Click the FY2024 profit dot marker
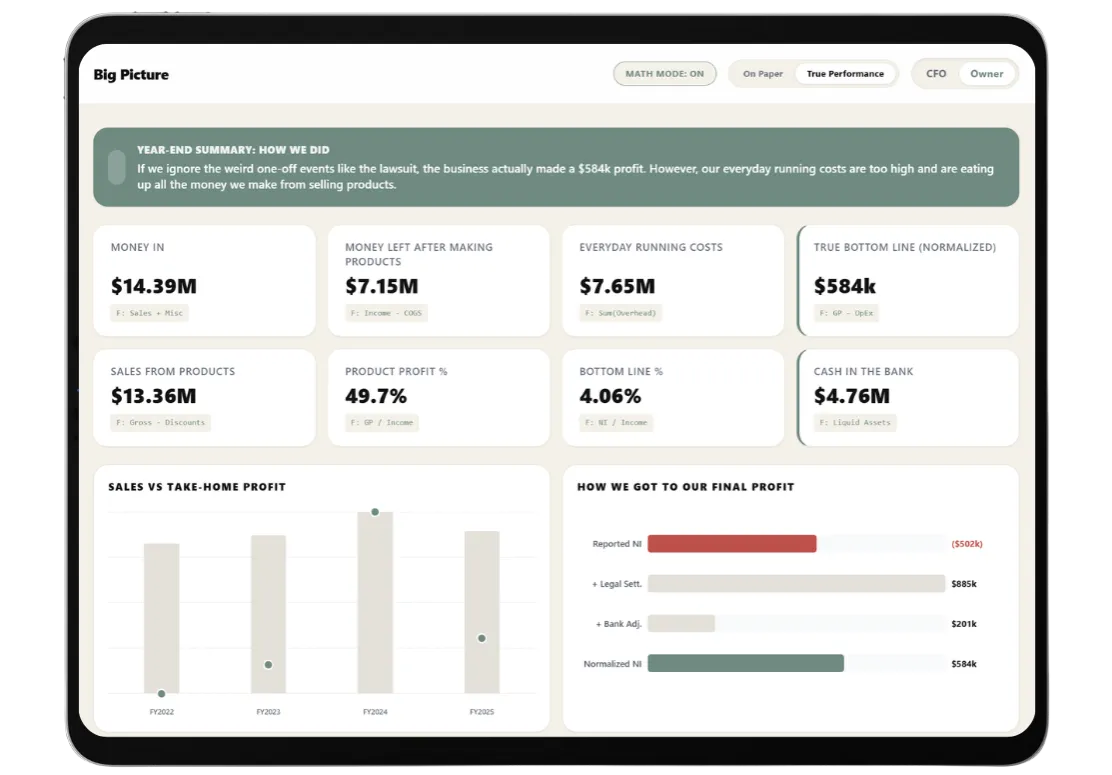The image size is (1112, 775). tap(375, 512)
